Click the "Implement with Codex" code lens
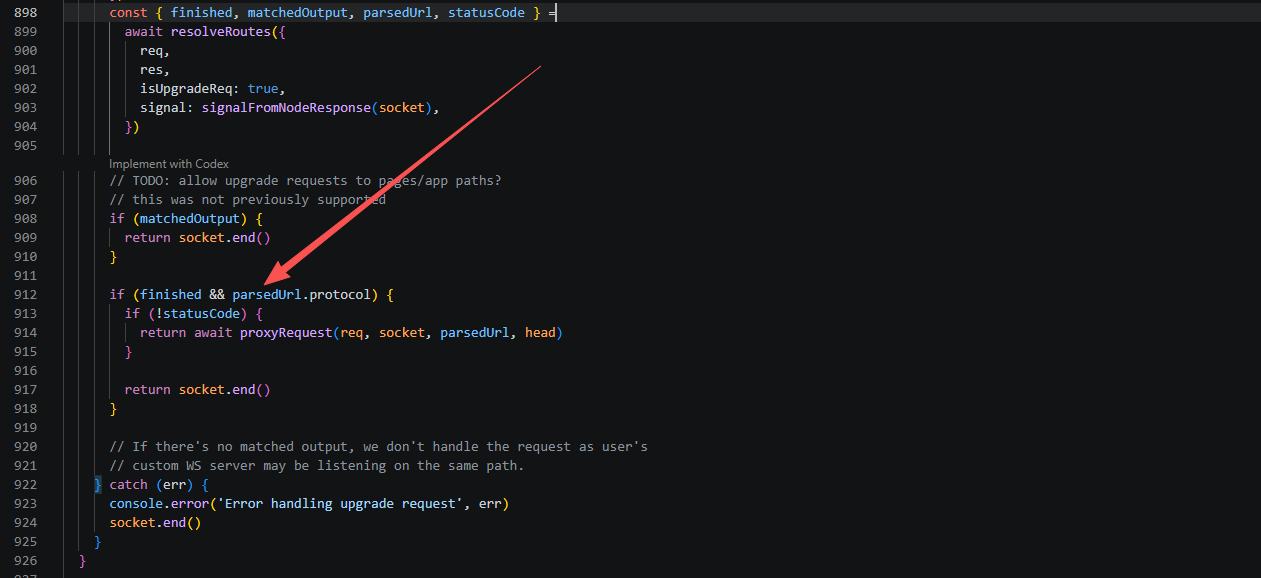Image resolution: width=1261 pixels, height=578 pixels. pyautogui.click(x=169, y=163)
